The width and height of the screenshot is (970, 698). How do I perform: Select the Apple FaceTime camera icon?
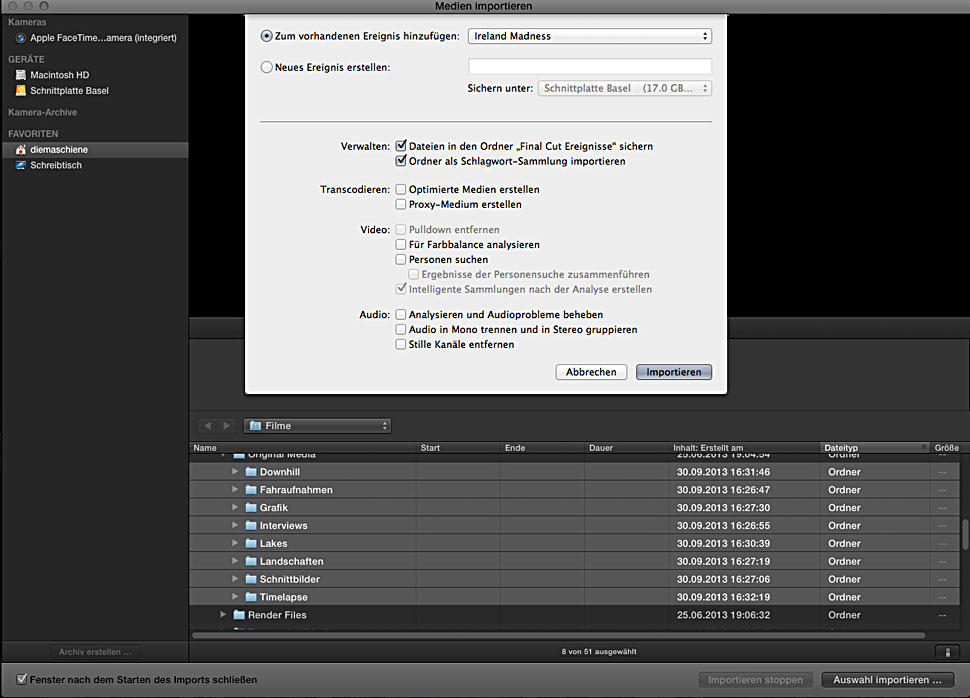tap(21, 38)
